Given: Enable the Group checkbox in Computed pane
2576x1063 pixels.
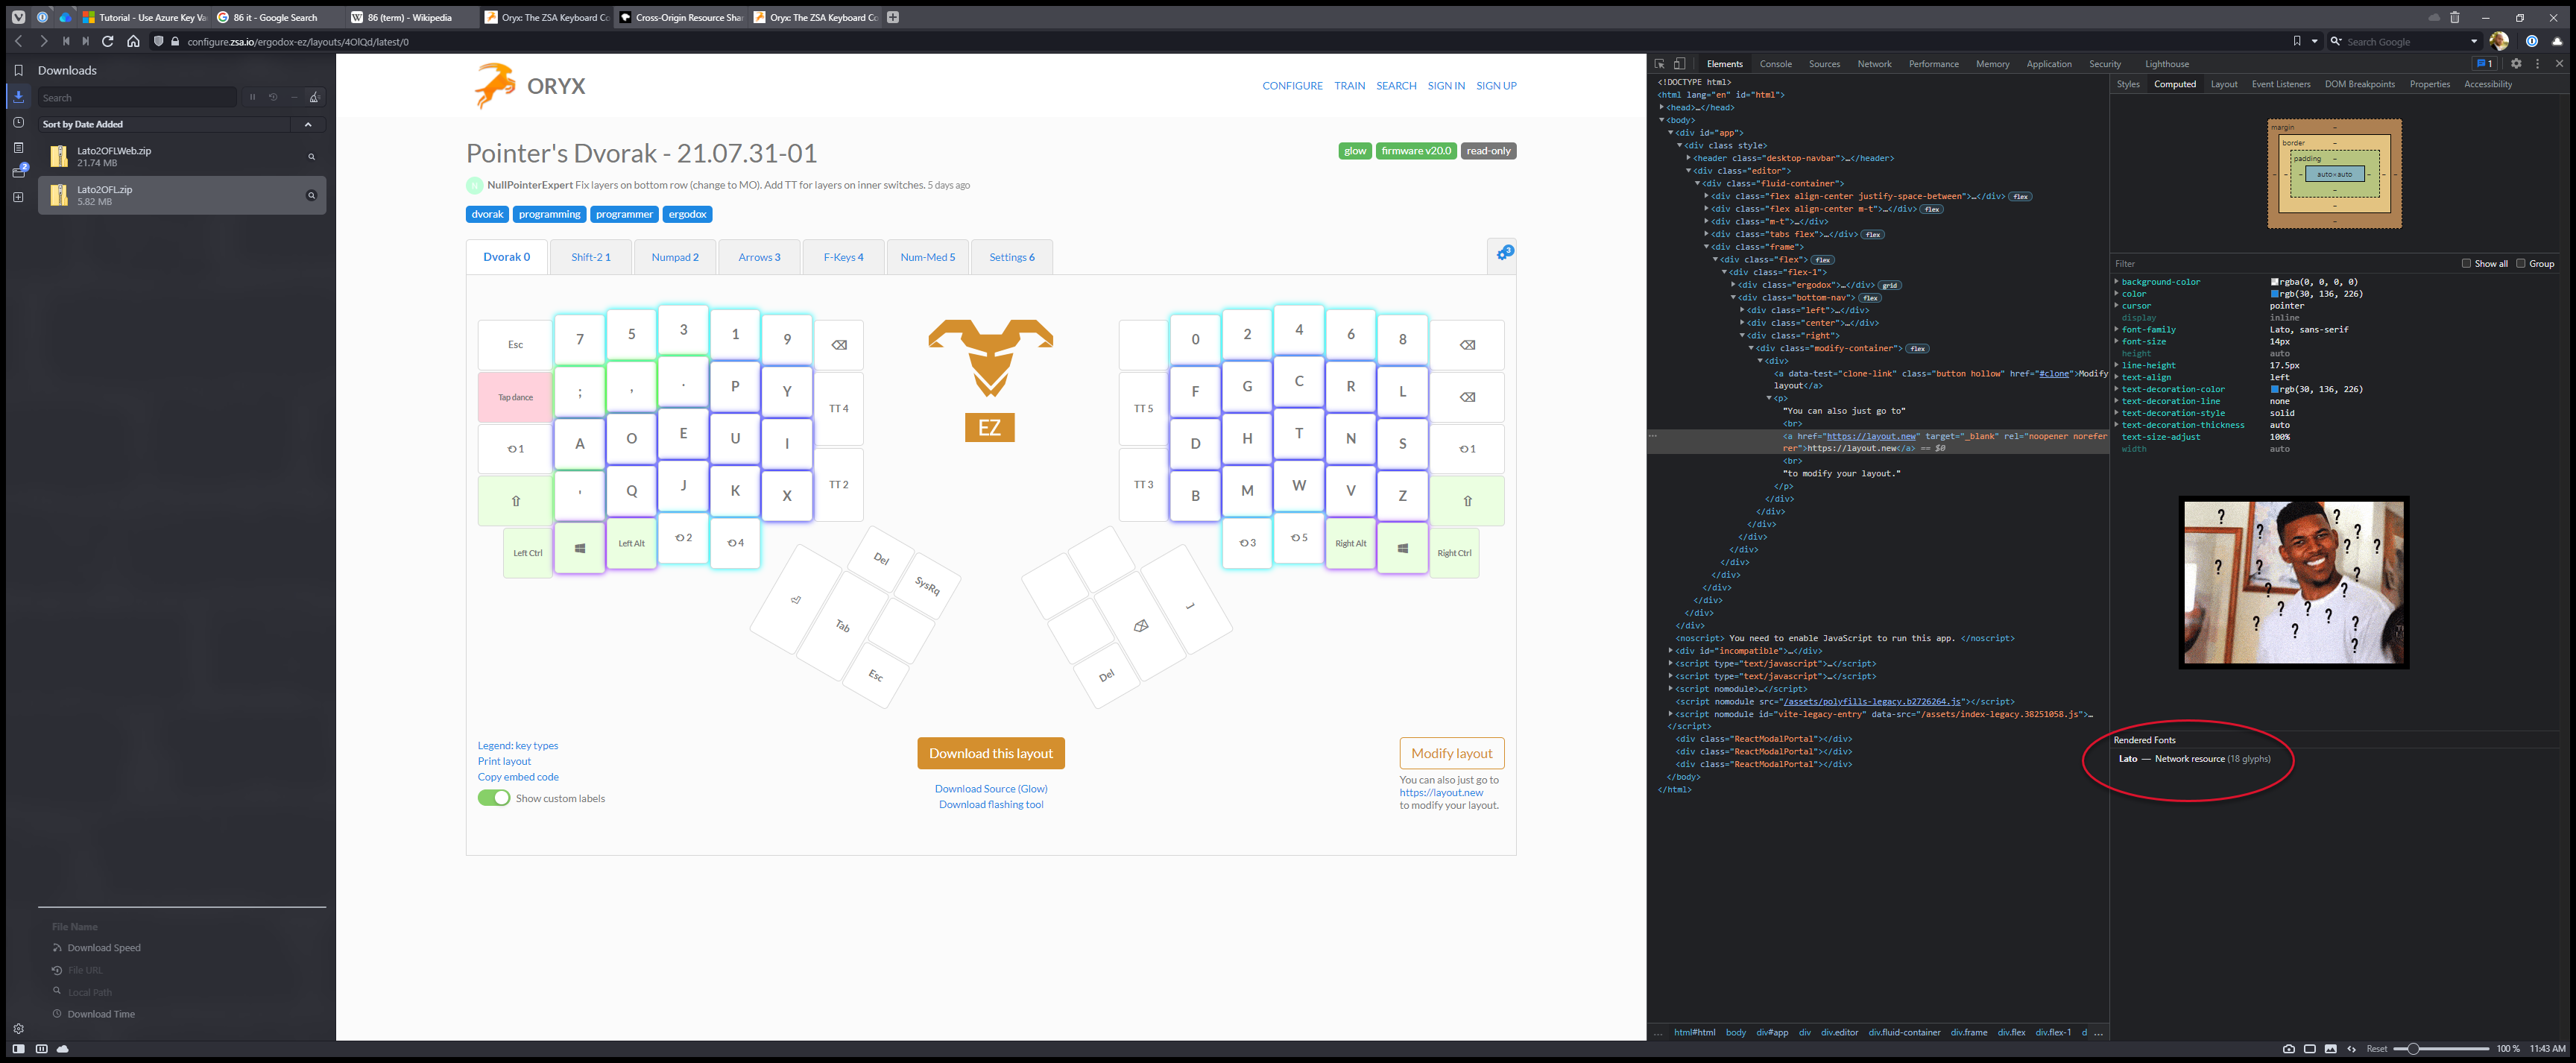Looking at the screenshot, I should [x=2520, y=264].
